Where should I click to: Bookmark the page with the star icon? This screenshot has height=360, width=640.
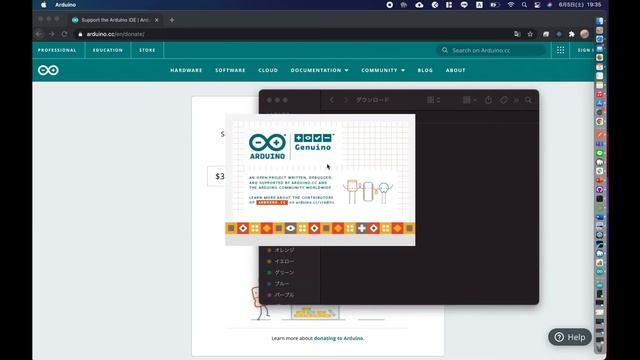point(530,34)
